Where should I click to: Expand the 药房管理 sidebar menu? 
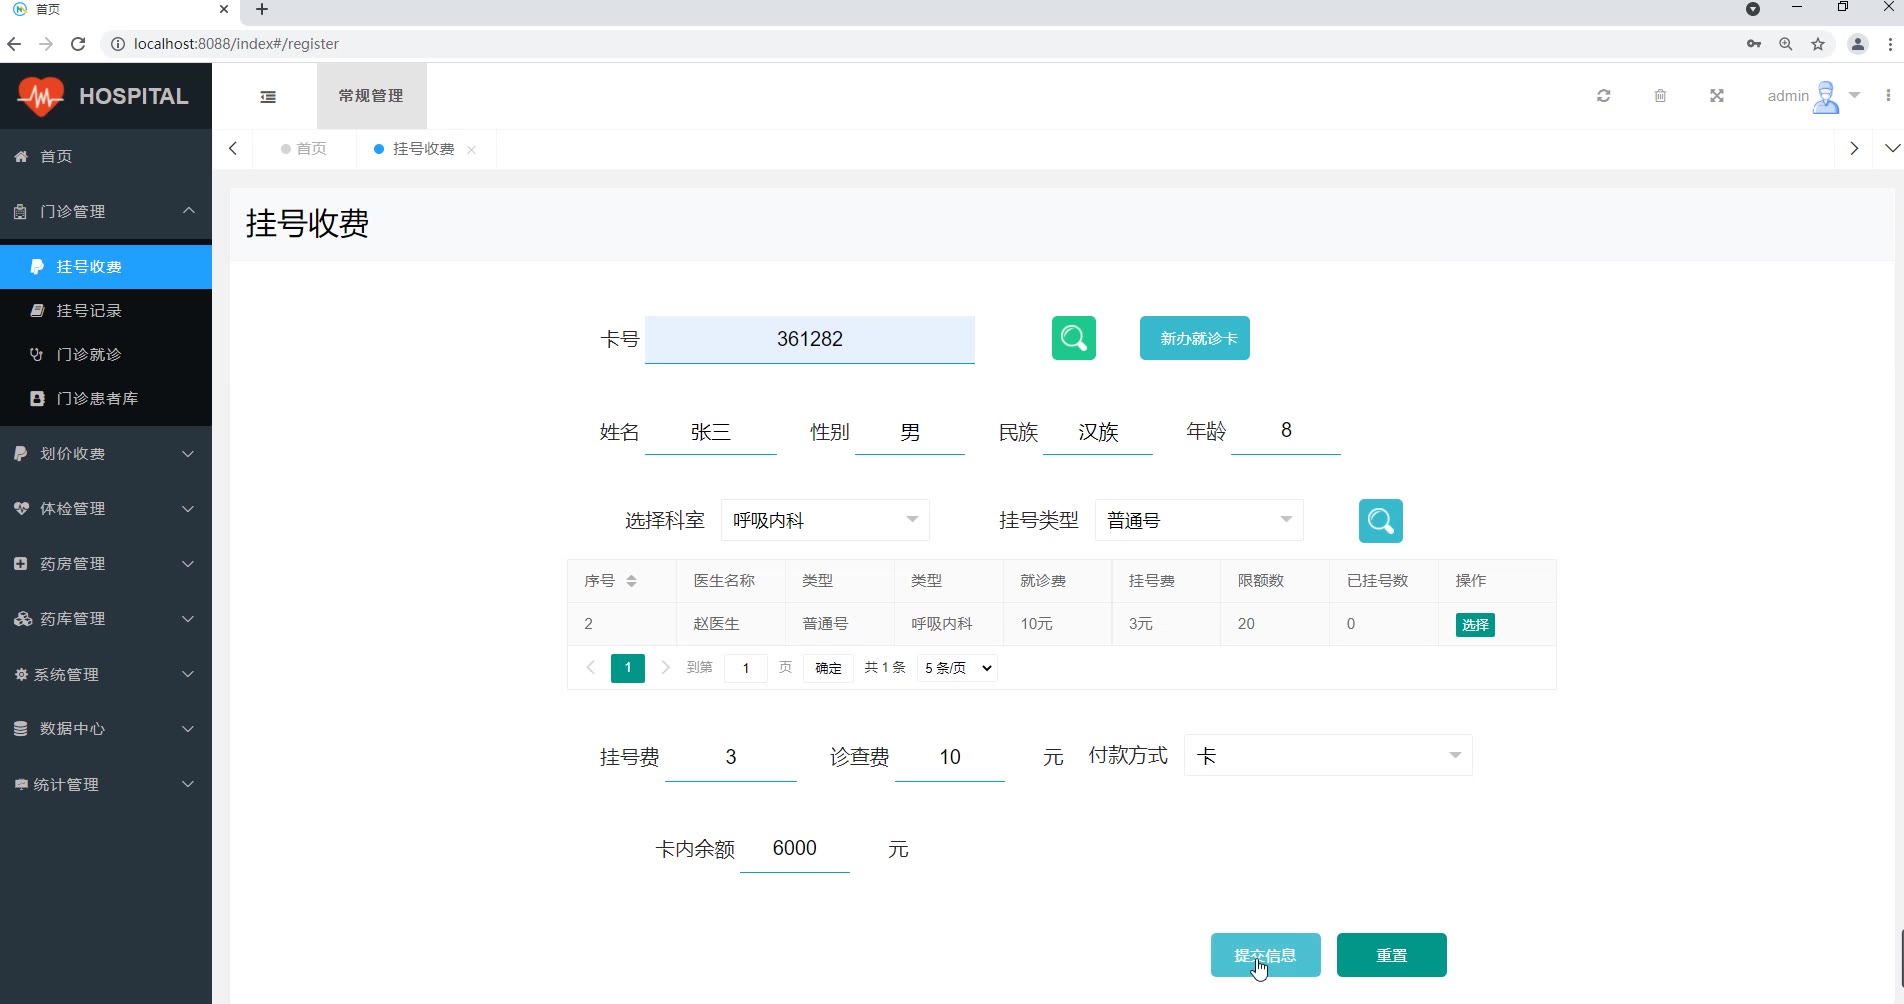click(105, 564)
